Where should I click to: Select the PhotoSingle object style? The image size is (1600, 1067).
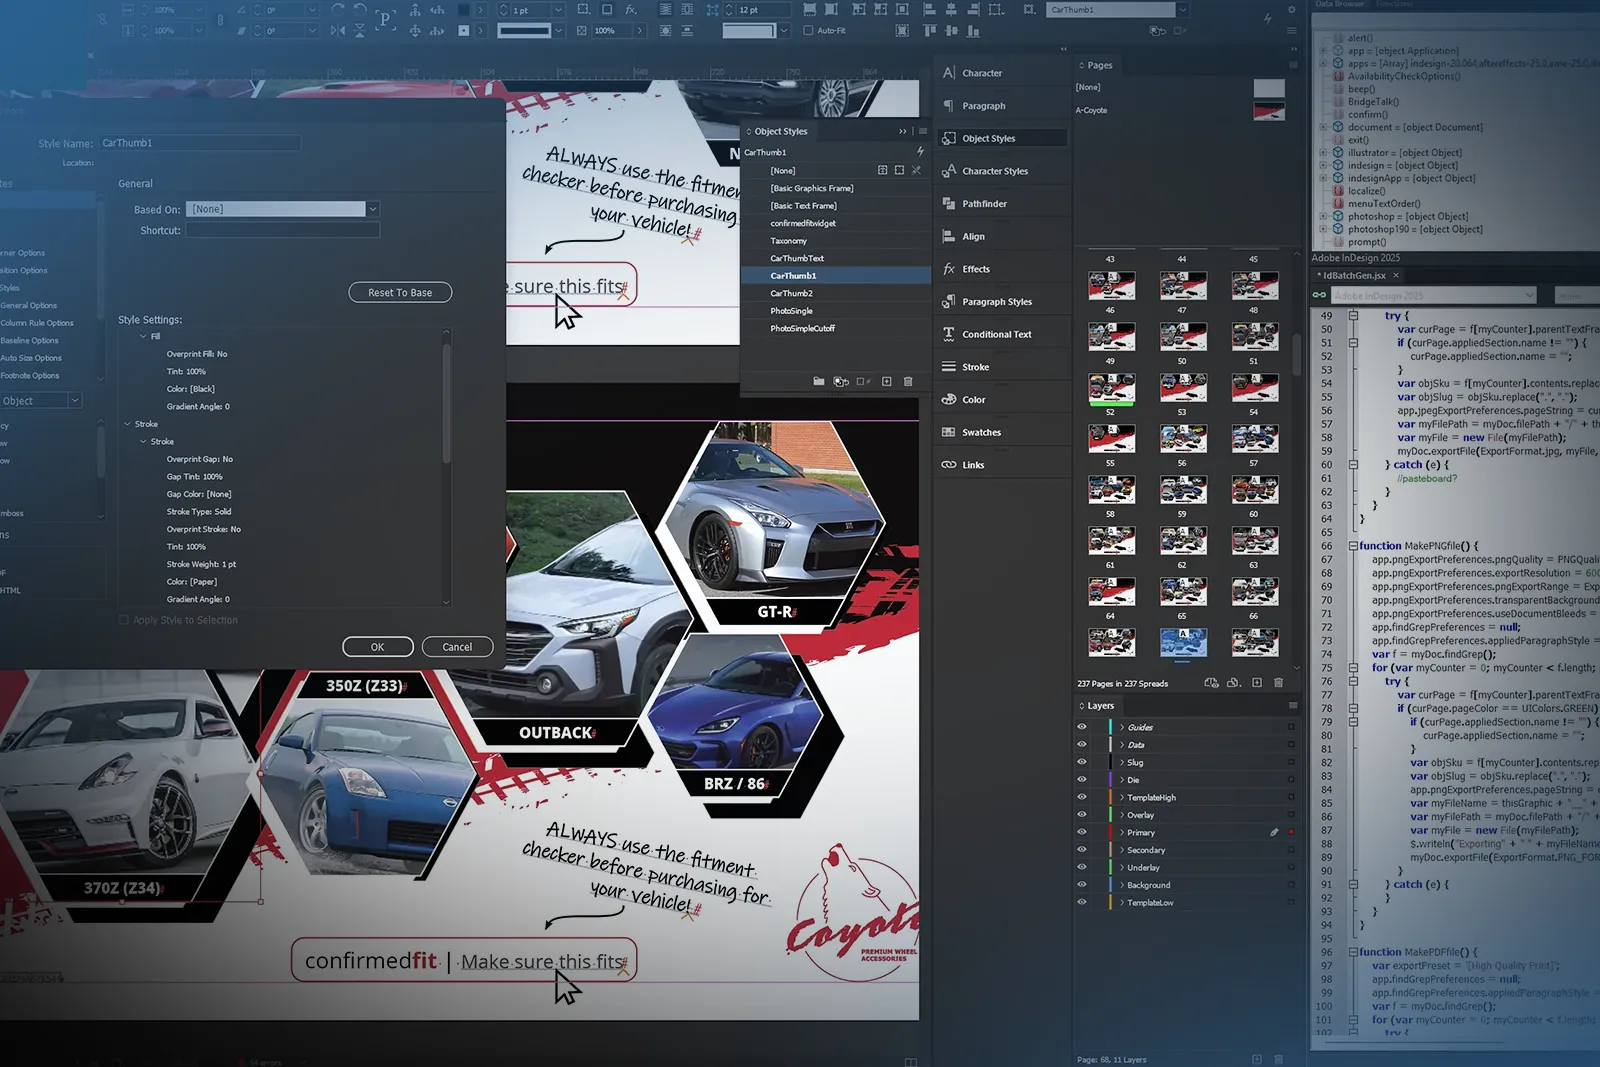[836, 311]
